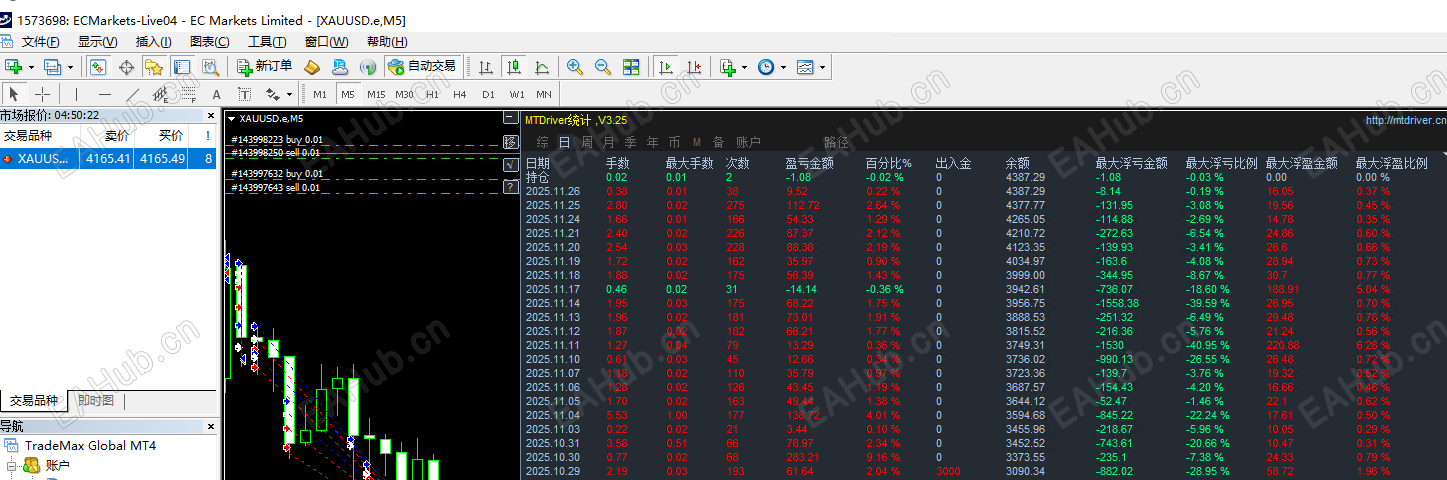Select the text label tool
Screen dimensions: 1447x480
pyautogui.click(x=244, y=94)
